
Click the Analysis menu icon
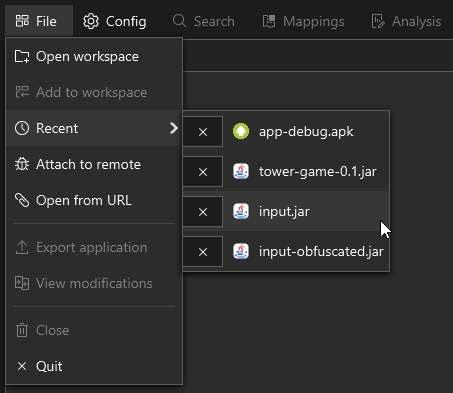[378, 21]
